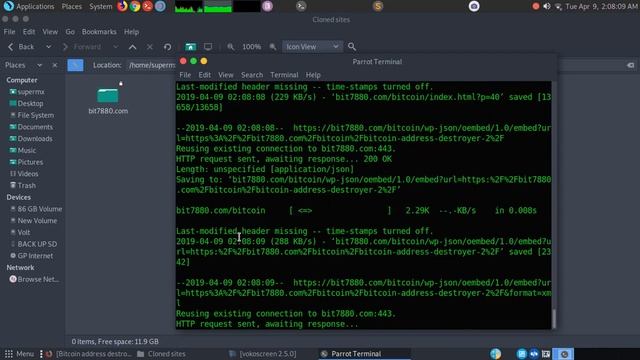Open the network status tray icon
The height and width of the screenshot is (360, 640).
coord(558,6)
